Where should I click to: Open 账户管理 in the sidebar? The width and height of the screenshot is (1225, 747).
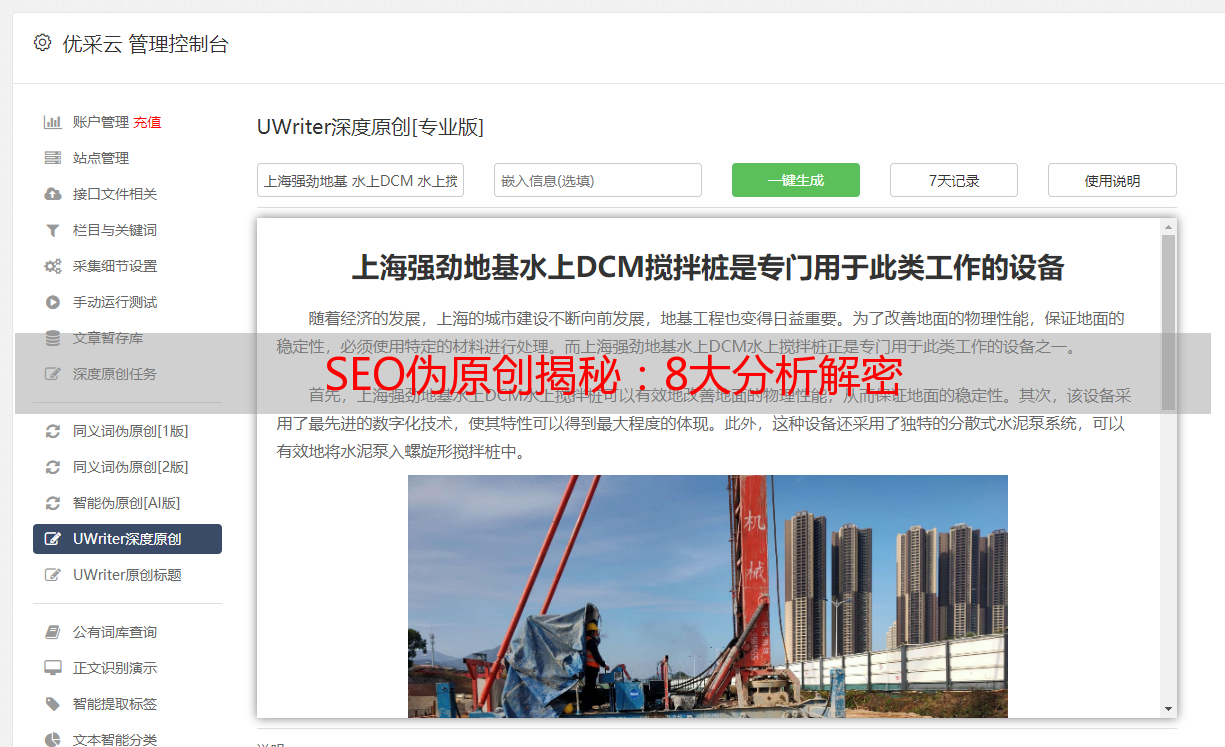point(101,122)
